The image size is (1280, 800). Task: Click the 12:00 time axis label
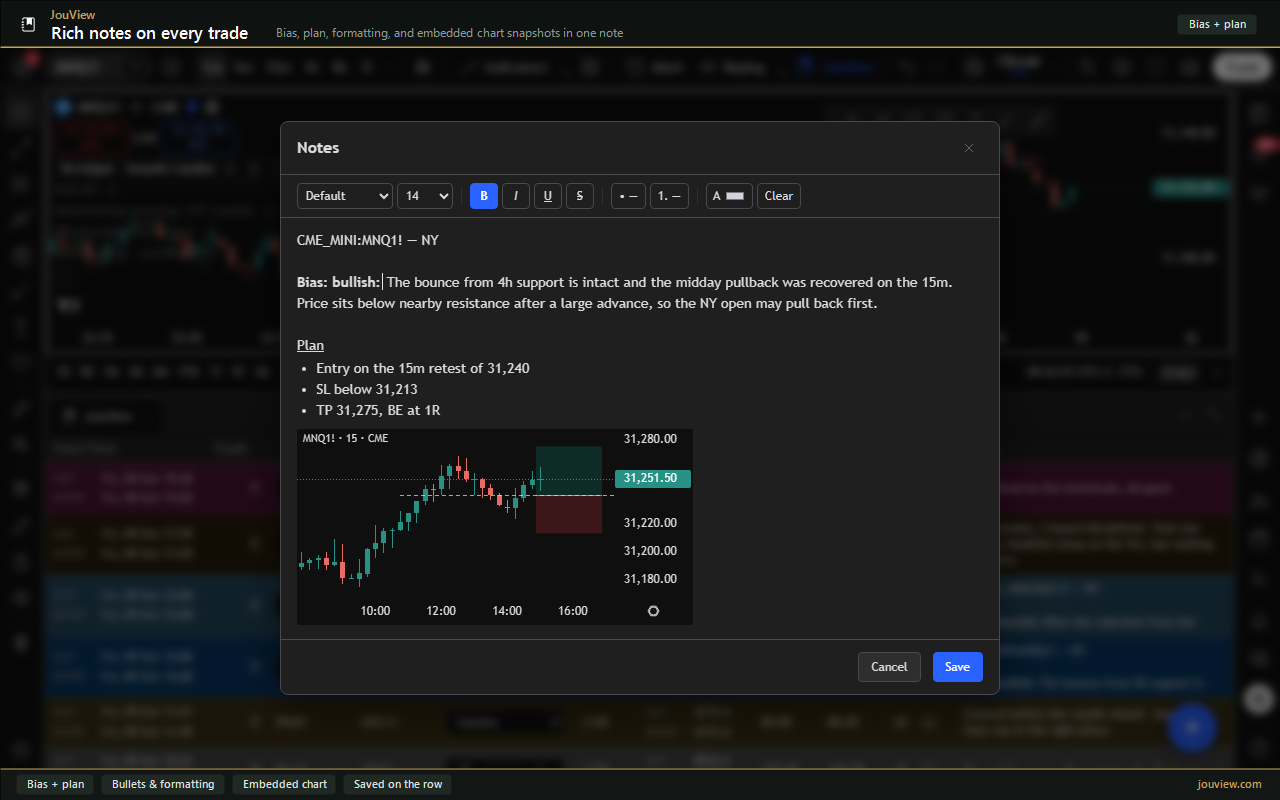441,610
